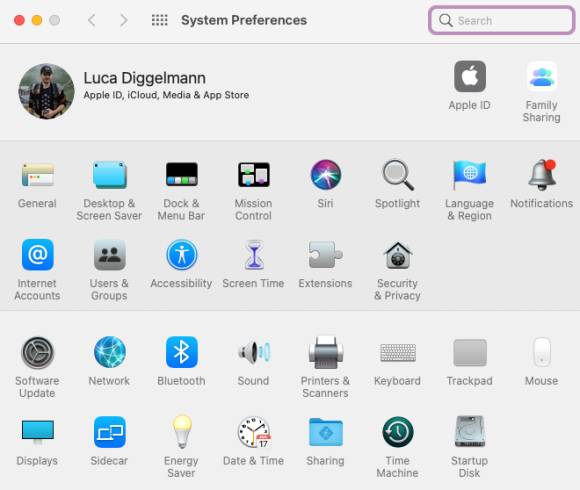Screen dimensions: 580x490
Task: Go back with the left chevron
Action: pyautogui.click(x=92, y=20)
